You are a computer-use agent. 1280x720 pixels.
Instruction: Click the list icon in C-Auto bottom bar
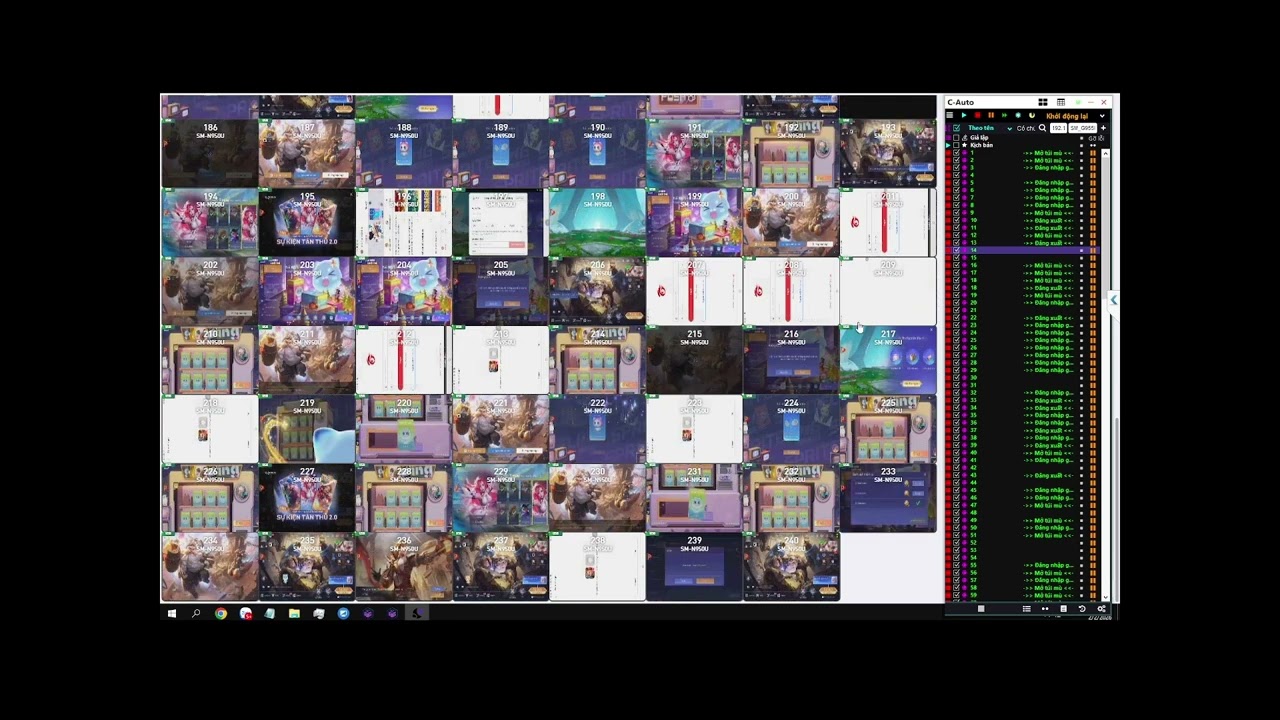click(x=1027, y=608)
